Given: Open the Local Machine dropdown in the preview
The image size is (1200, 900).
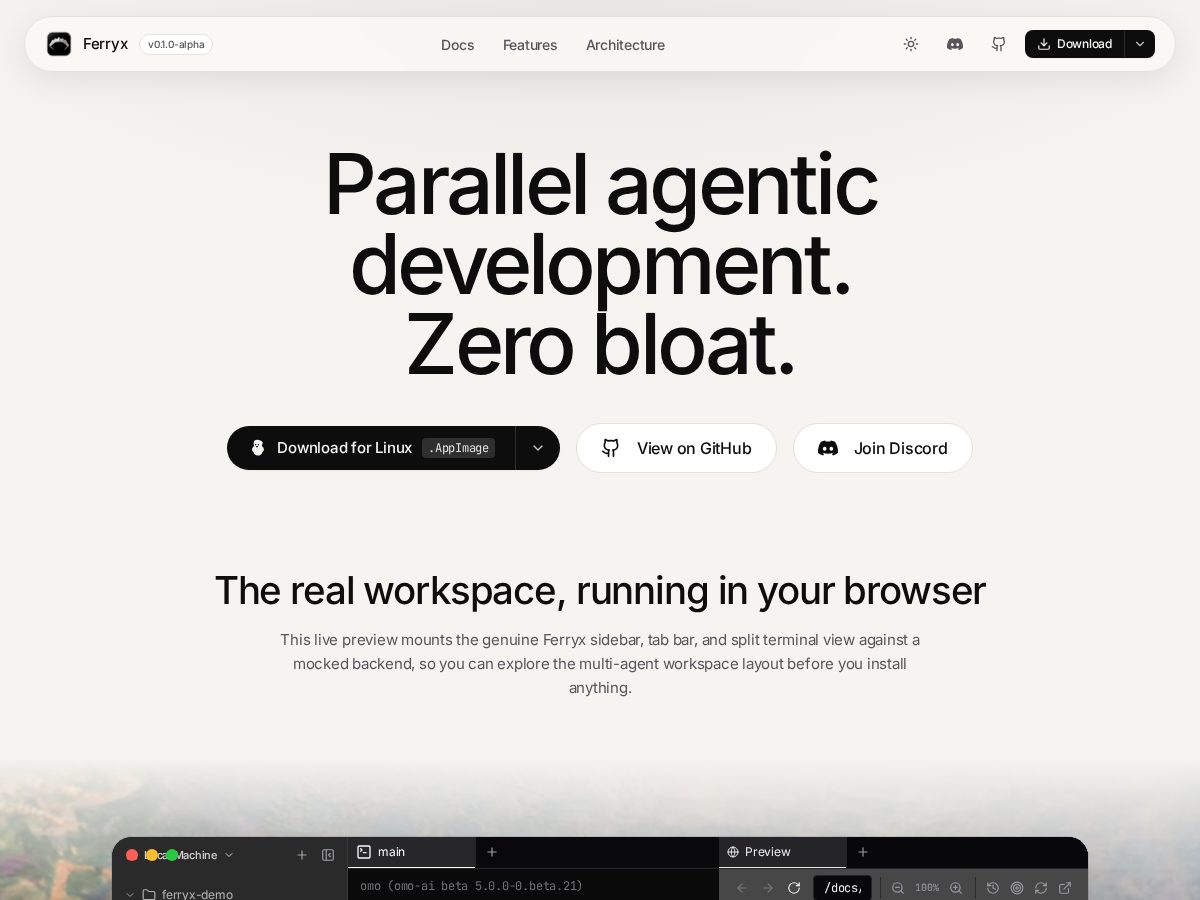Looking at the screenshot, I should (189, 855).
